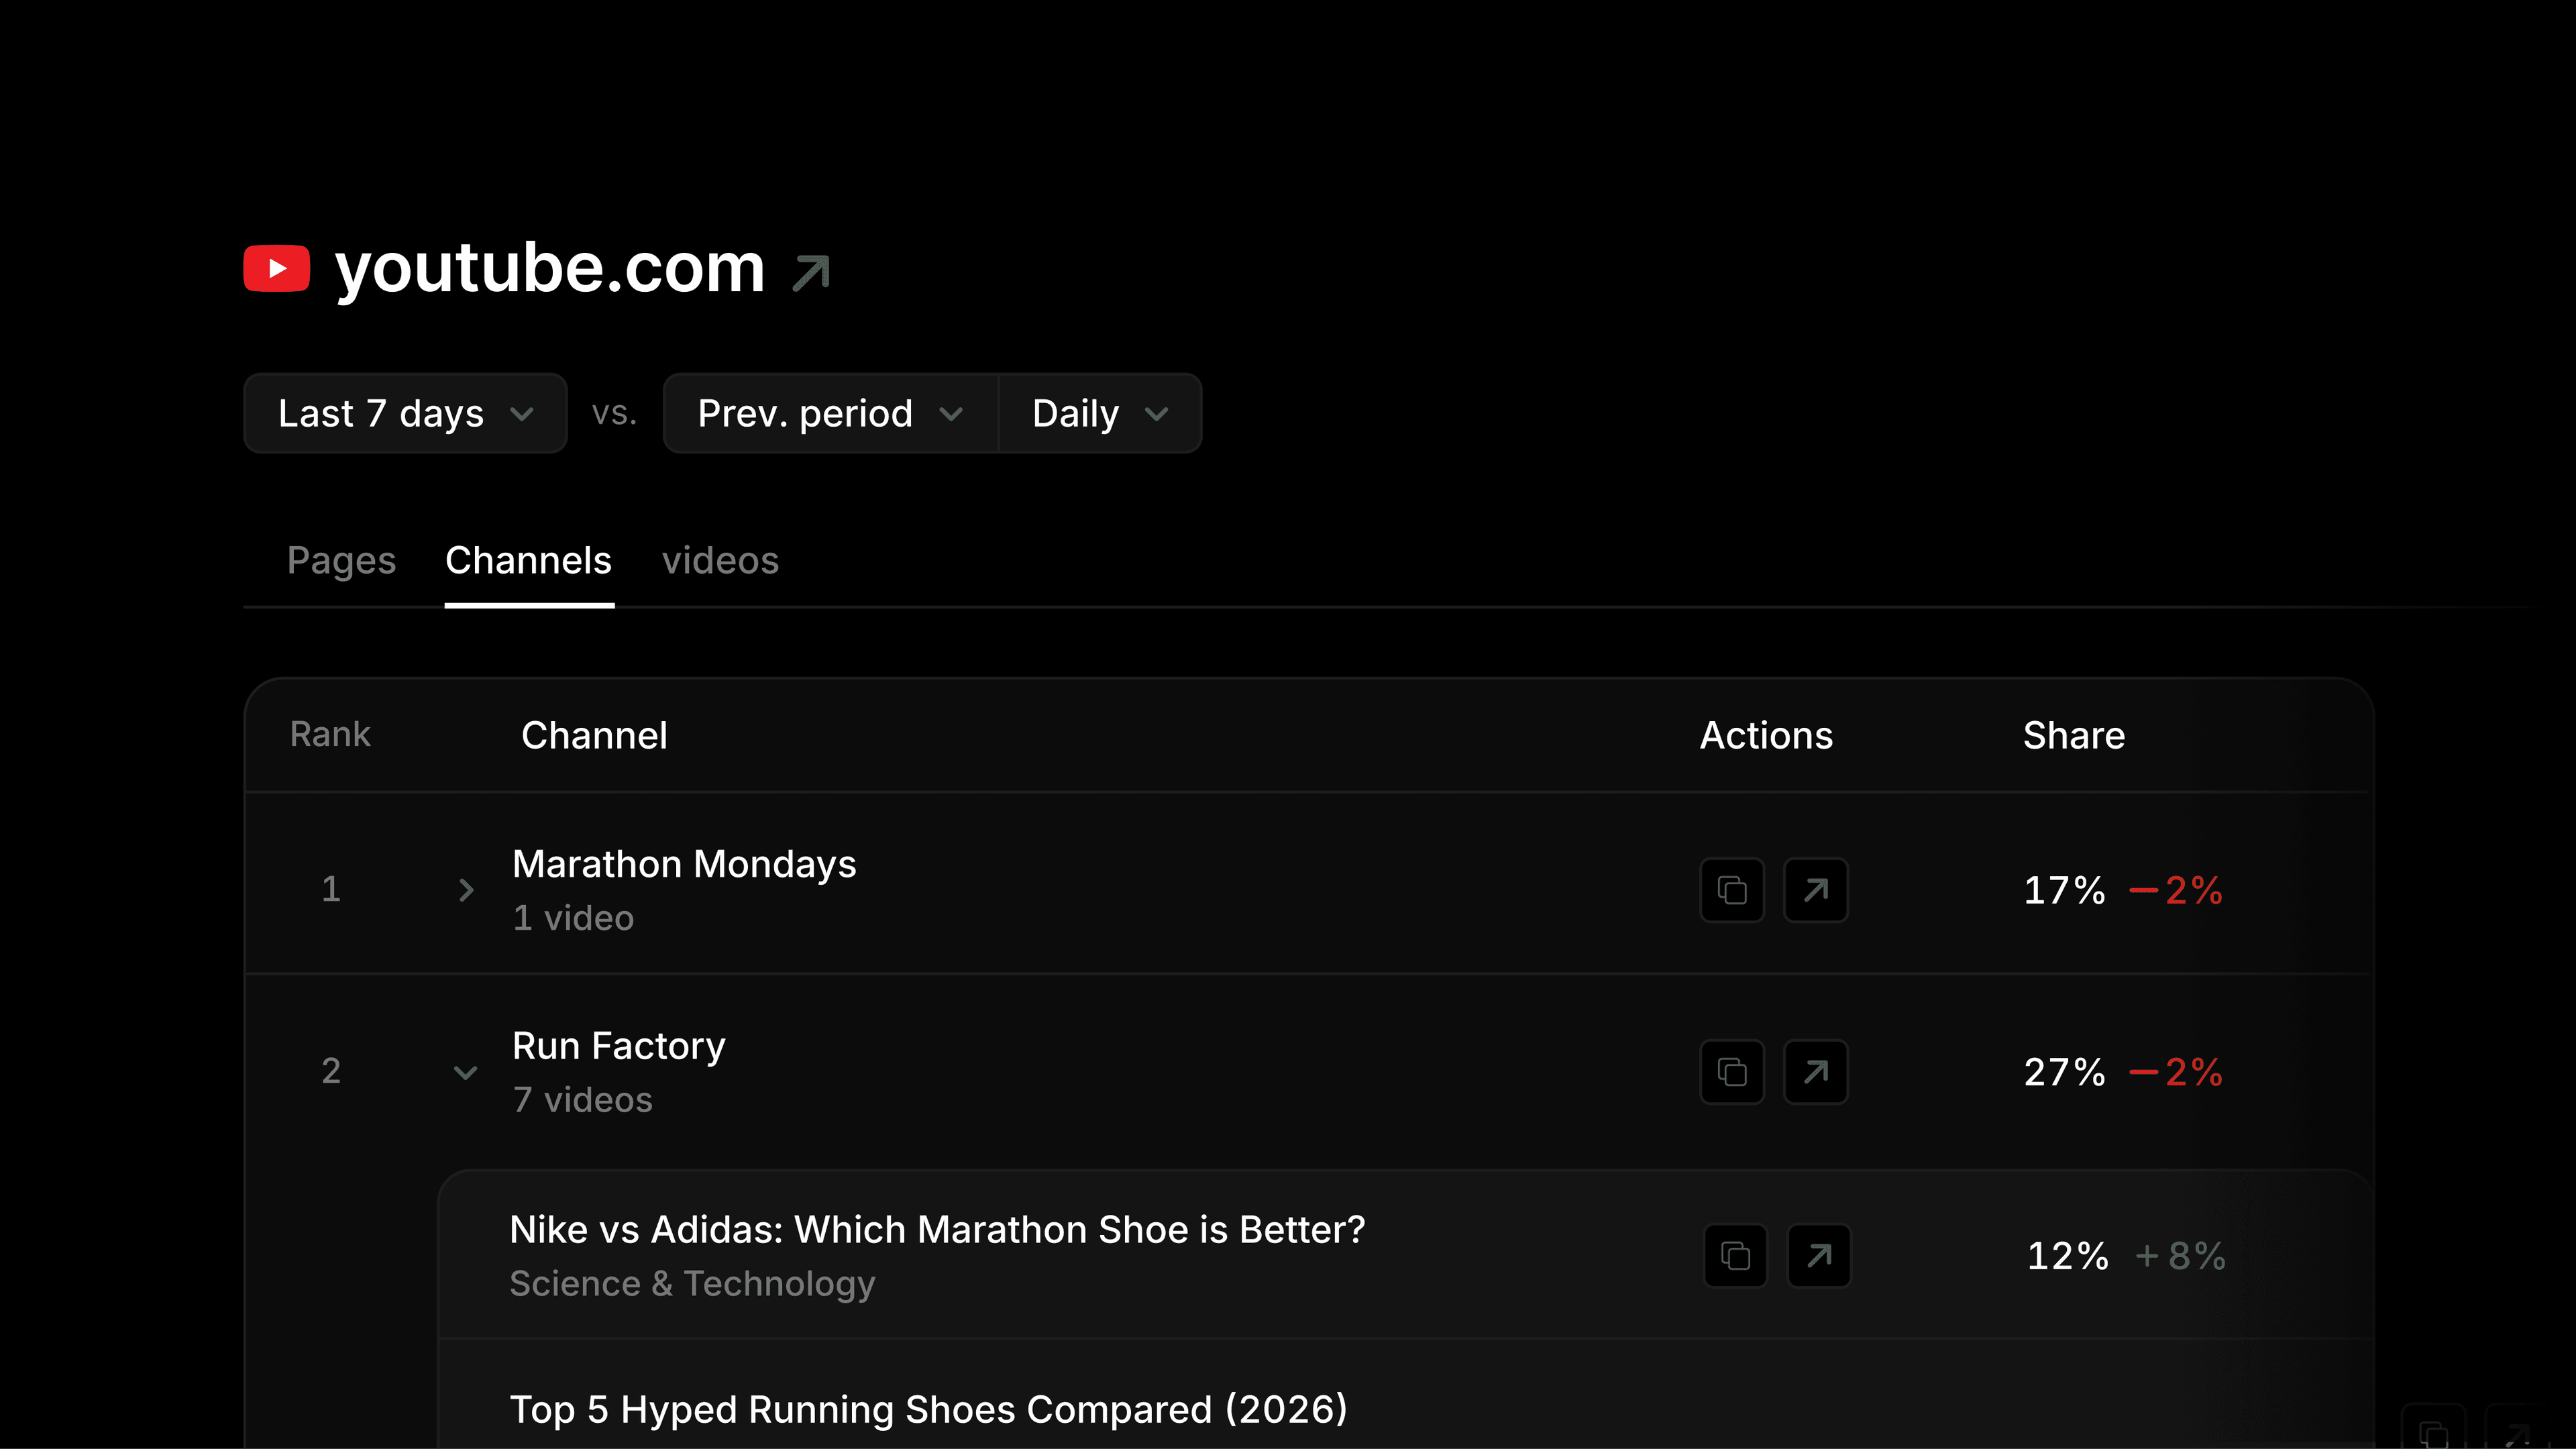Sort by the Rank column header
This screenshot has width=2576, height=1449.
(330, 735)
